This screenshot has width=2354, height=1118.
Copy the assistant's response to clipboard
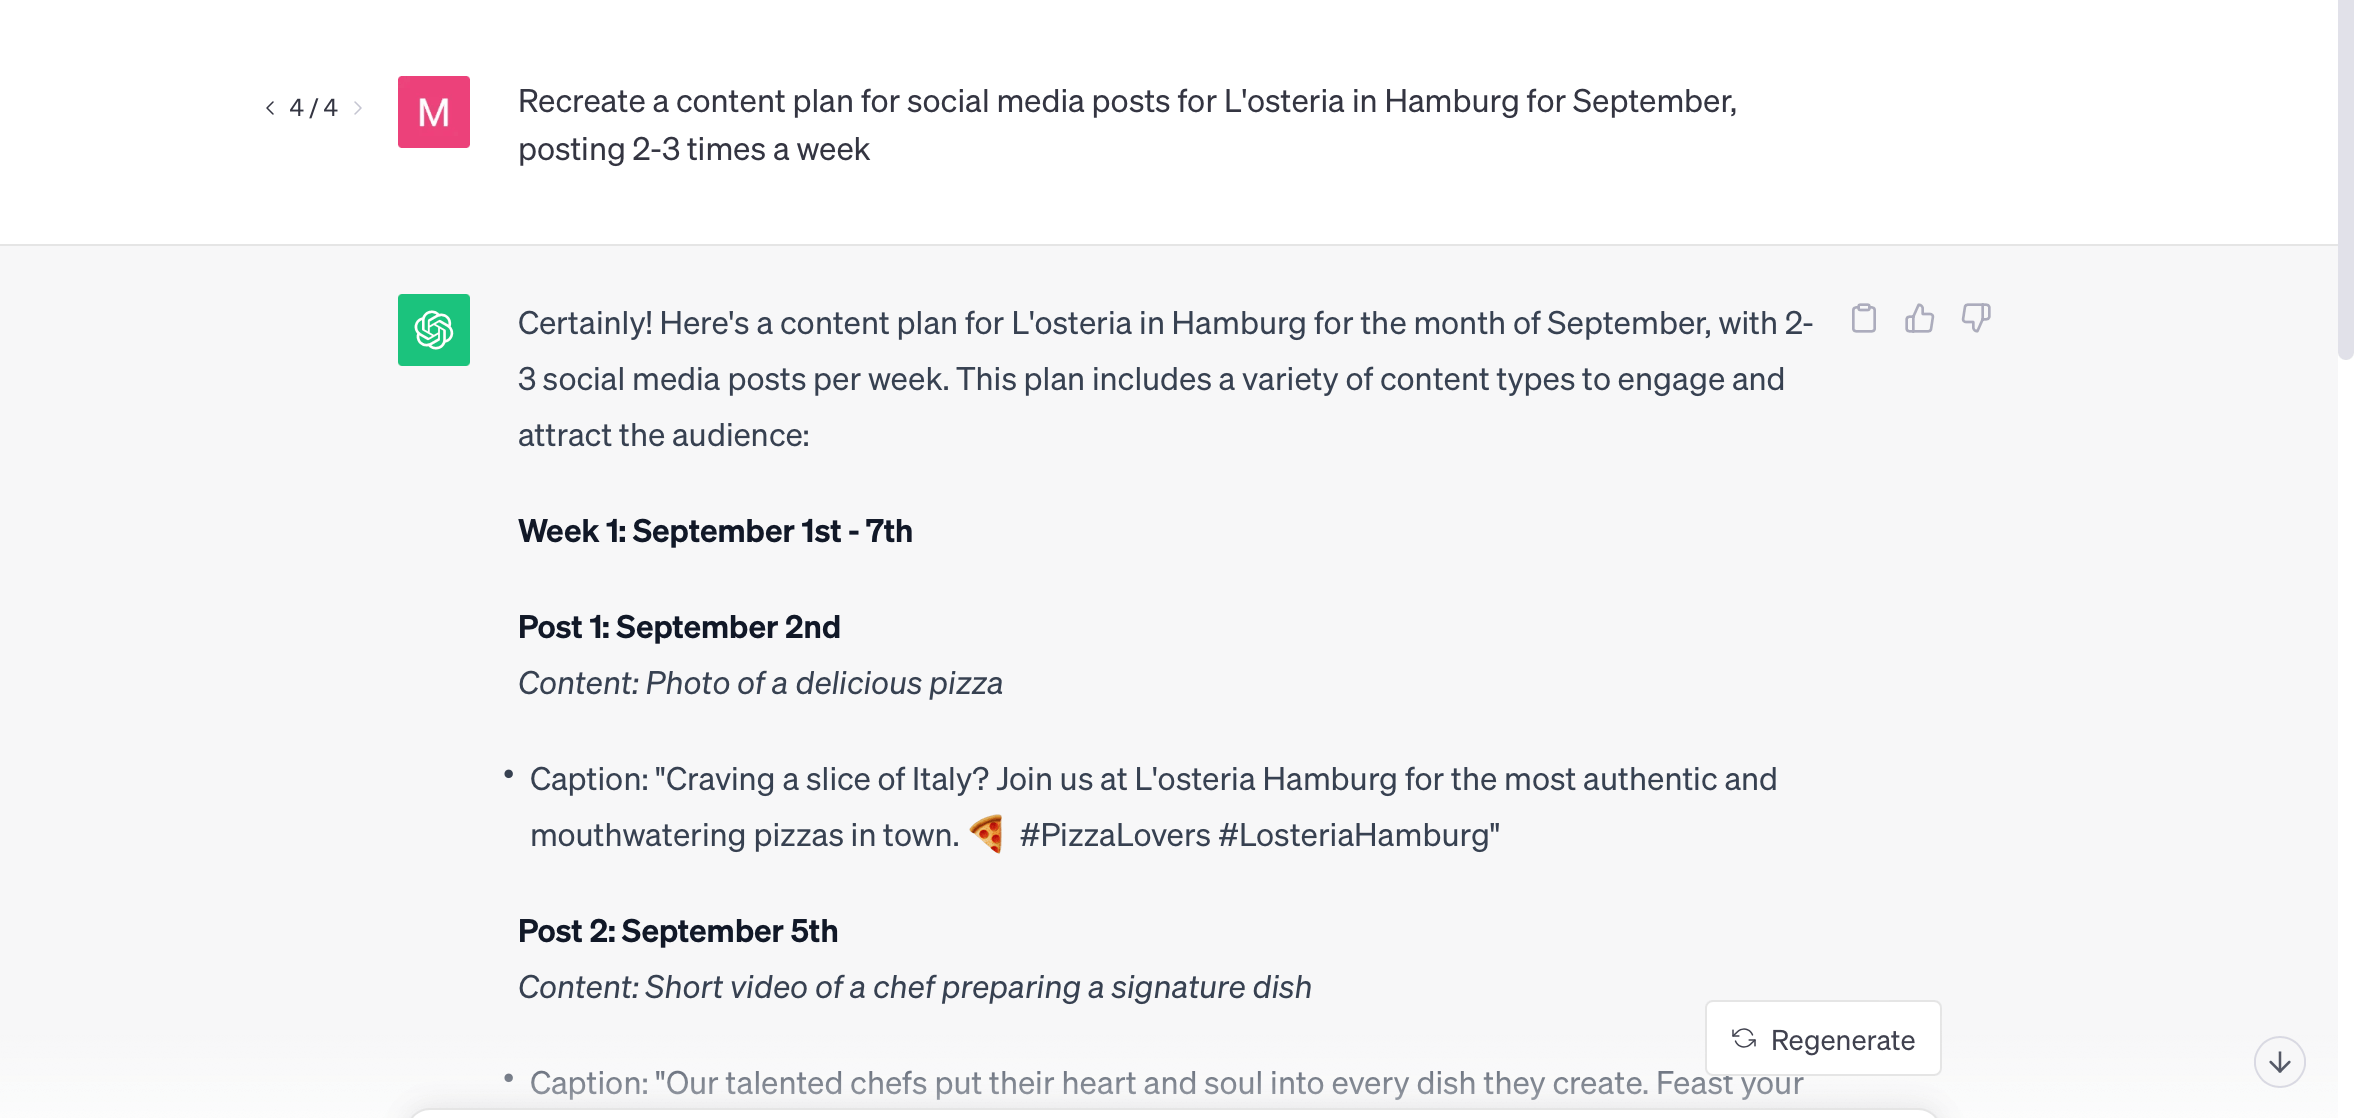tap(1864, 318)
